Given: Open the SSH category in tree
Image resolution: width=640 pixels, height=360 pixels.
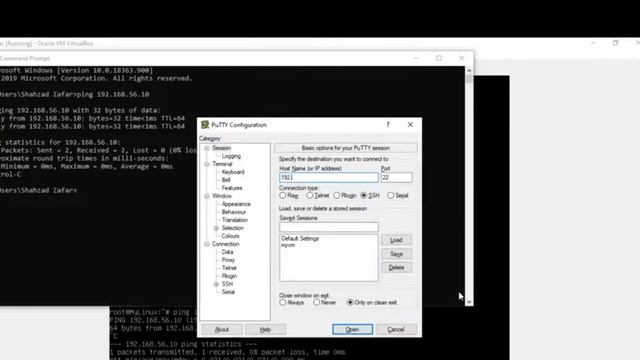Looking at the screenshot, I should pos(227,284).
